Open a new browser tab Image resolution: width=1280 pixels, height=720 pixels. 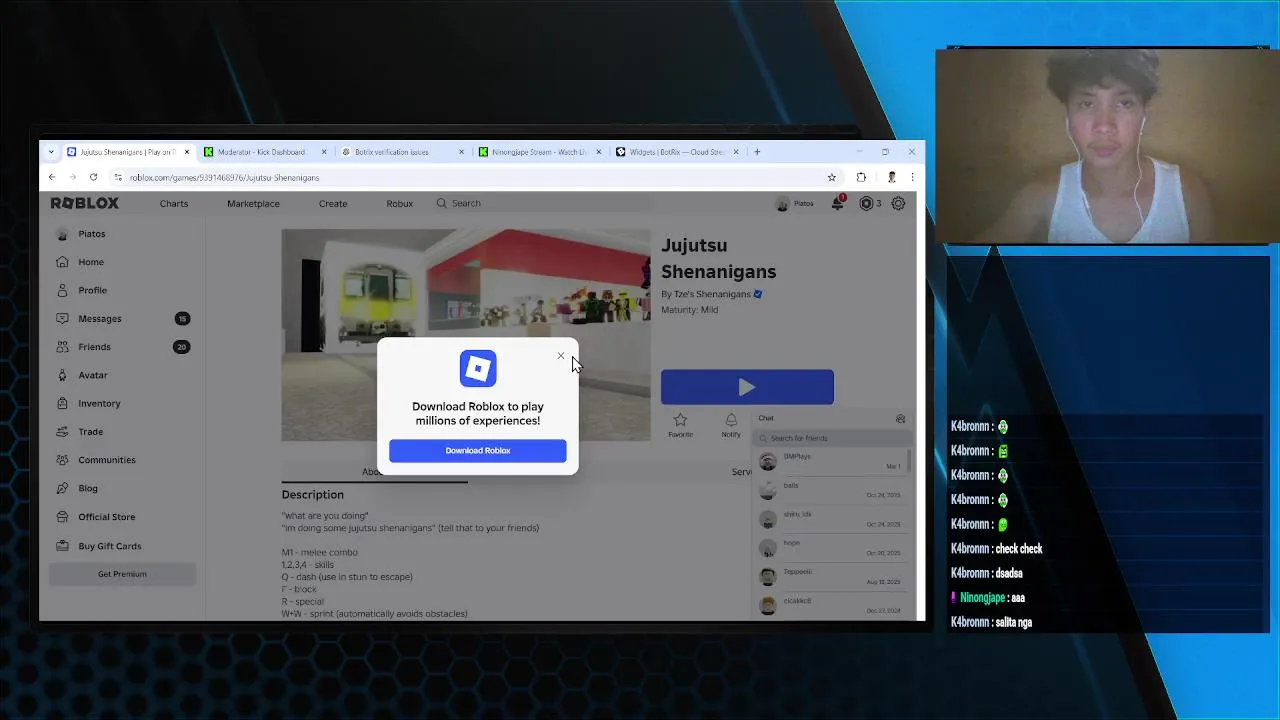point(757,152)
